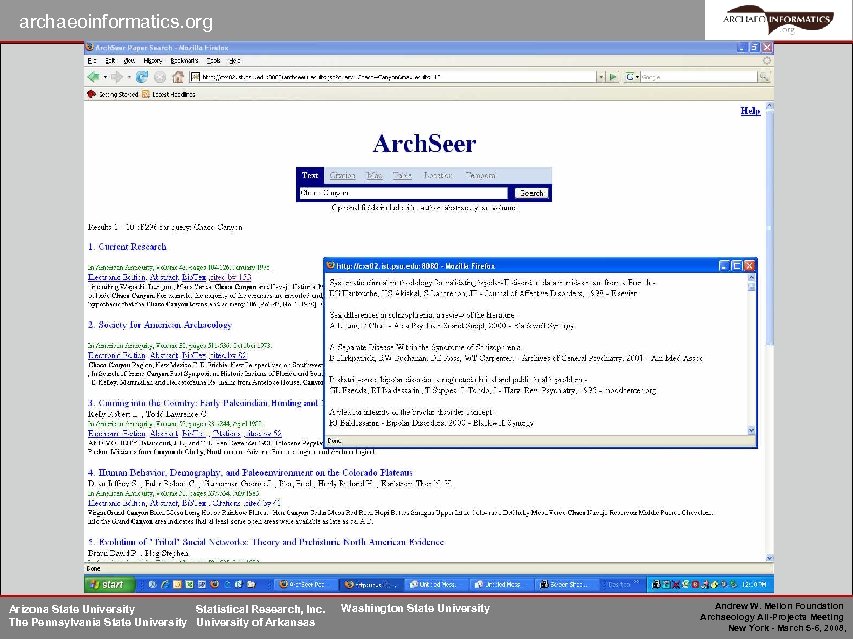853x639 pixels.
Task: Click the Home icon in the Firefox toolbar
Action: pyautogui.click(x=178, y=77)
